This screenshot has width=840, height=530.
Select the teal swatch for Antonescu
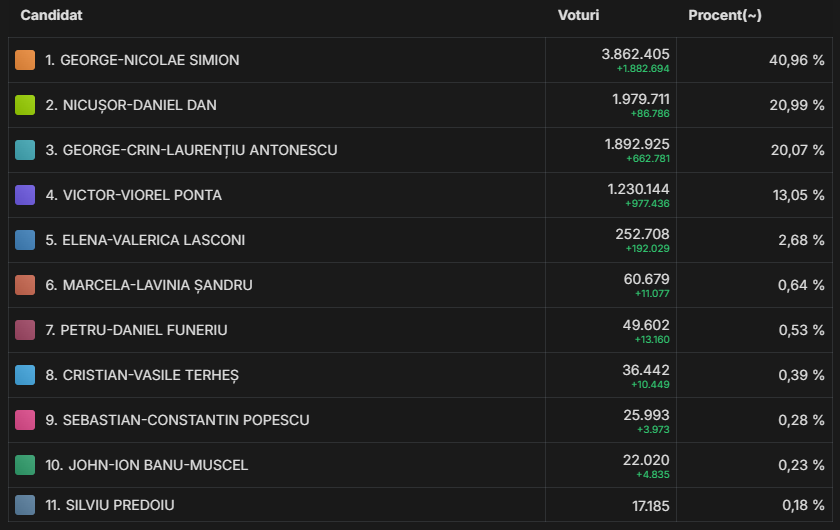coord(25,150)
